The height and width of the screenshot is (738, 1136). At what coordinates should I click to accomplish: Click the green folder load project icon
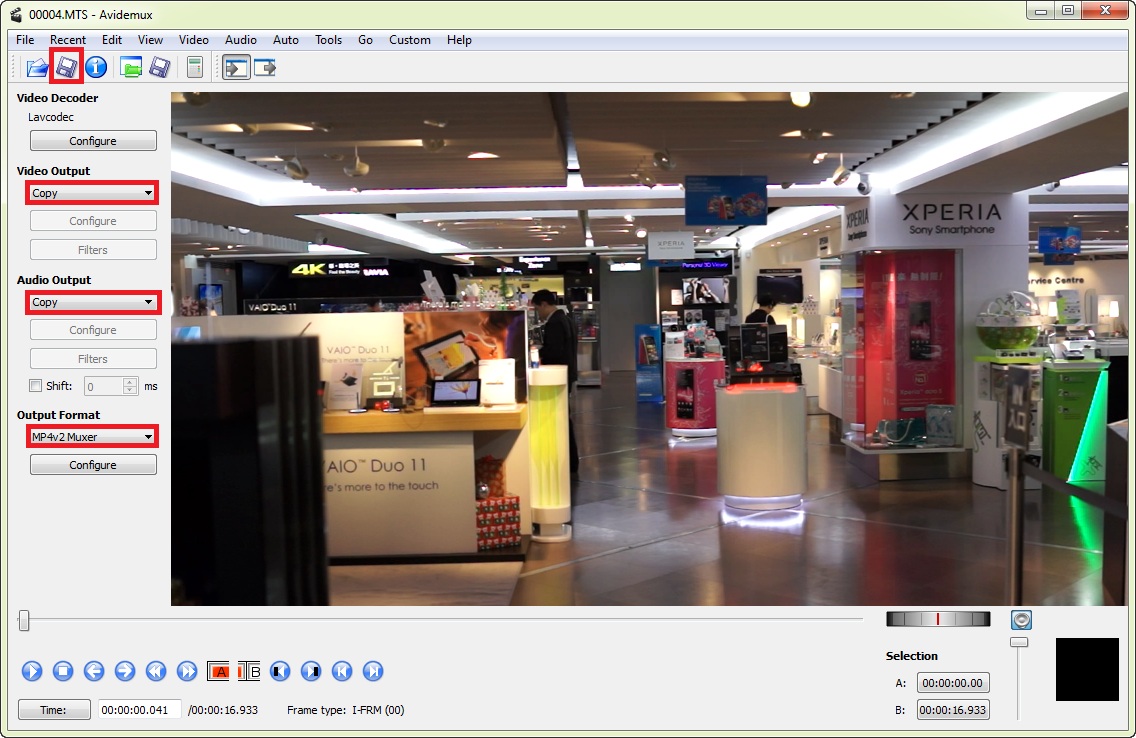click(x=130, y=68)
